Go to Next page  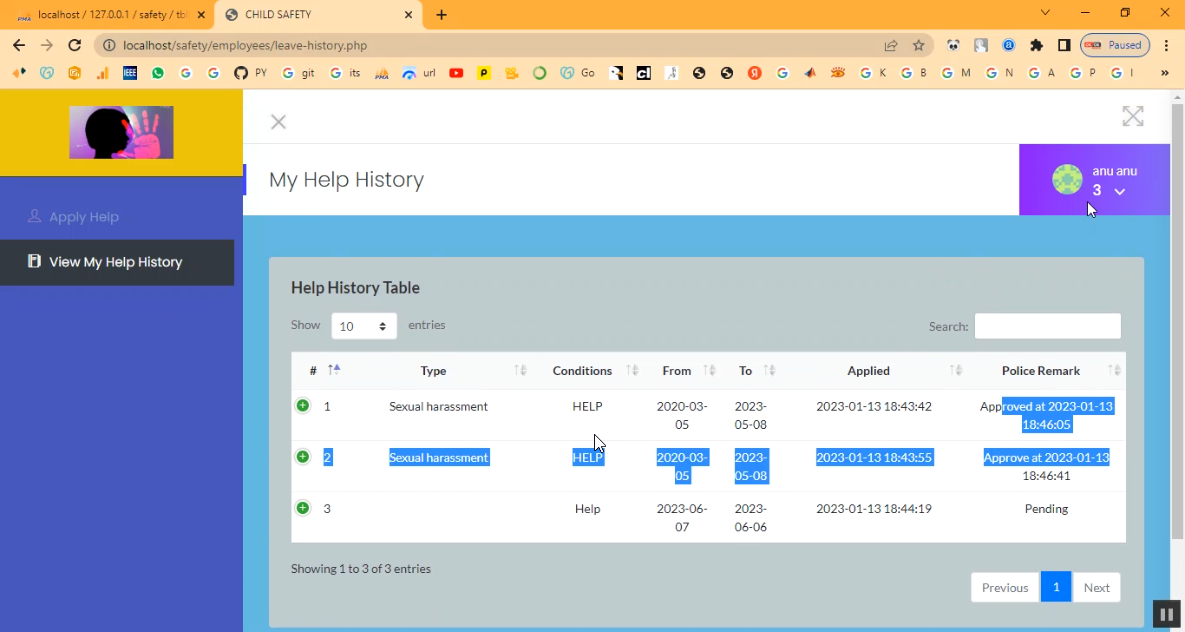pyautogui.click(x=1096, y=587)
